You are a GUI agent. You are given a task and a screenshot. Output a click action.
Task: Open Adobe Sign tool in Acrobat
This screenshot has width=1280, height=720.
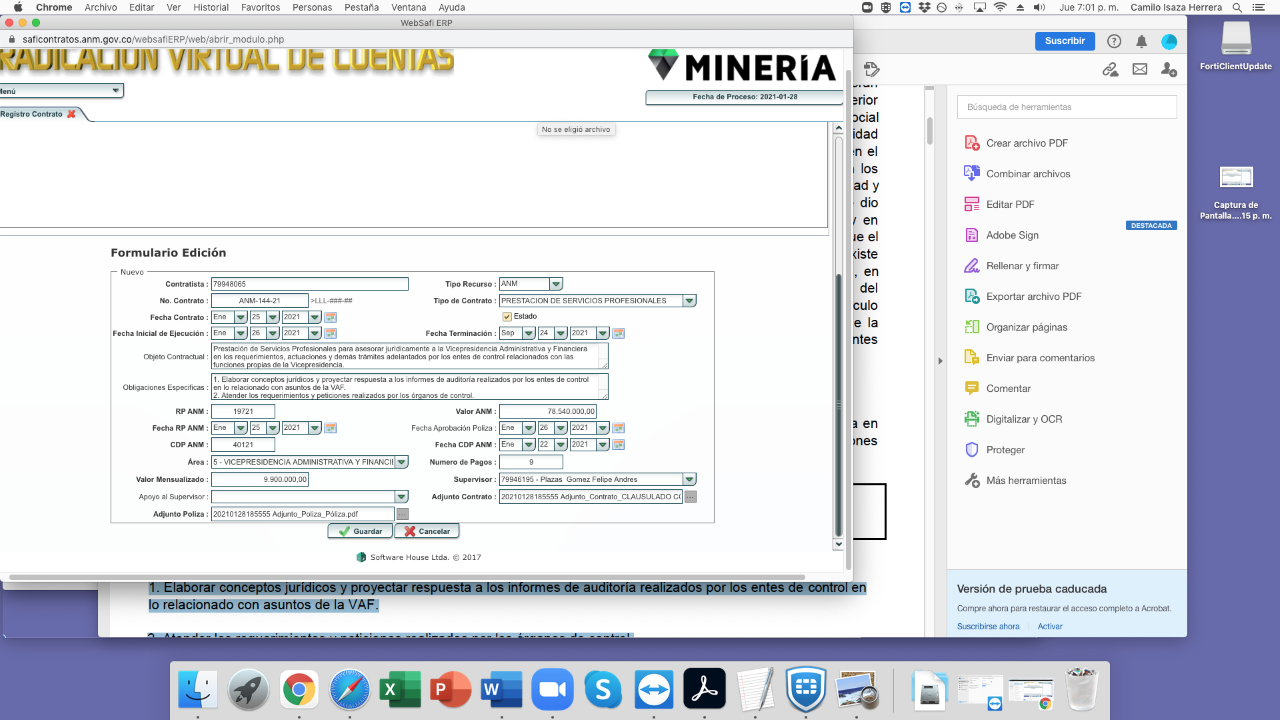(1000, 235)
